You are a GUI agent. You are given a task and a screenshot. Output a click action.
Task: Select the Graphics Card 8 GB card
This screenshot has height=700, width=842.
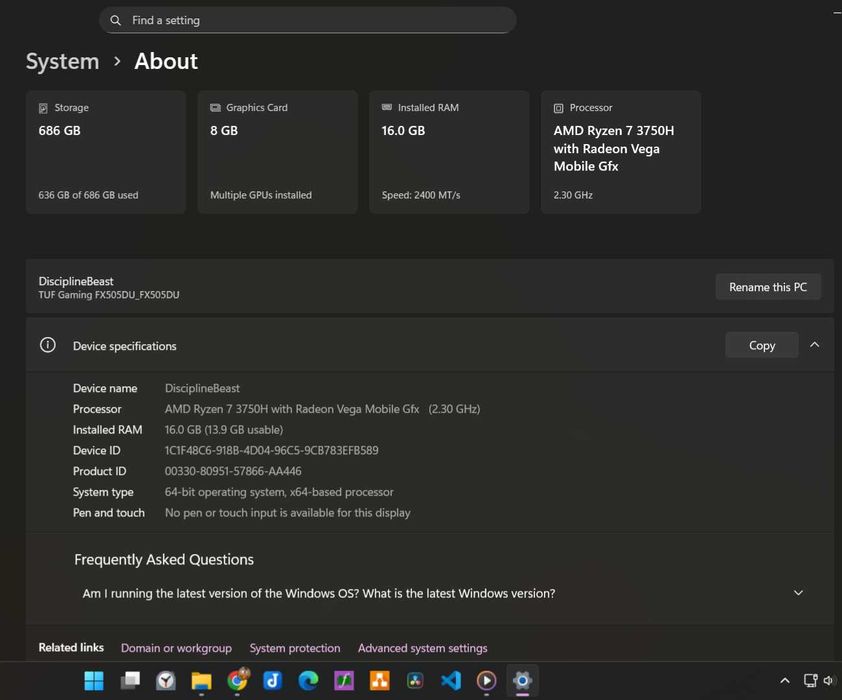[278, 152]
